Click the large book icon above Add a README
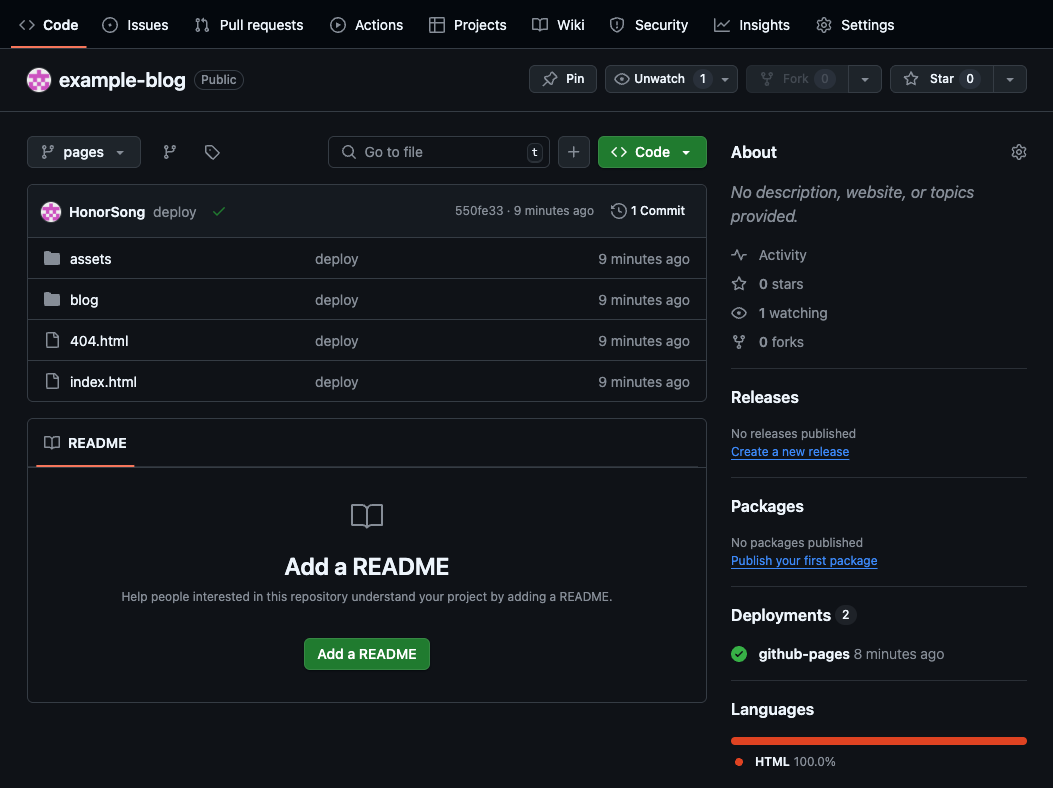The height and width of the screenshot is (788, 1053). coord(367,516)
